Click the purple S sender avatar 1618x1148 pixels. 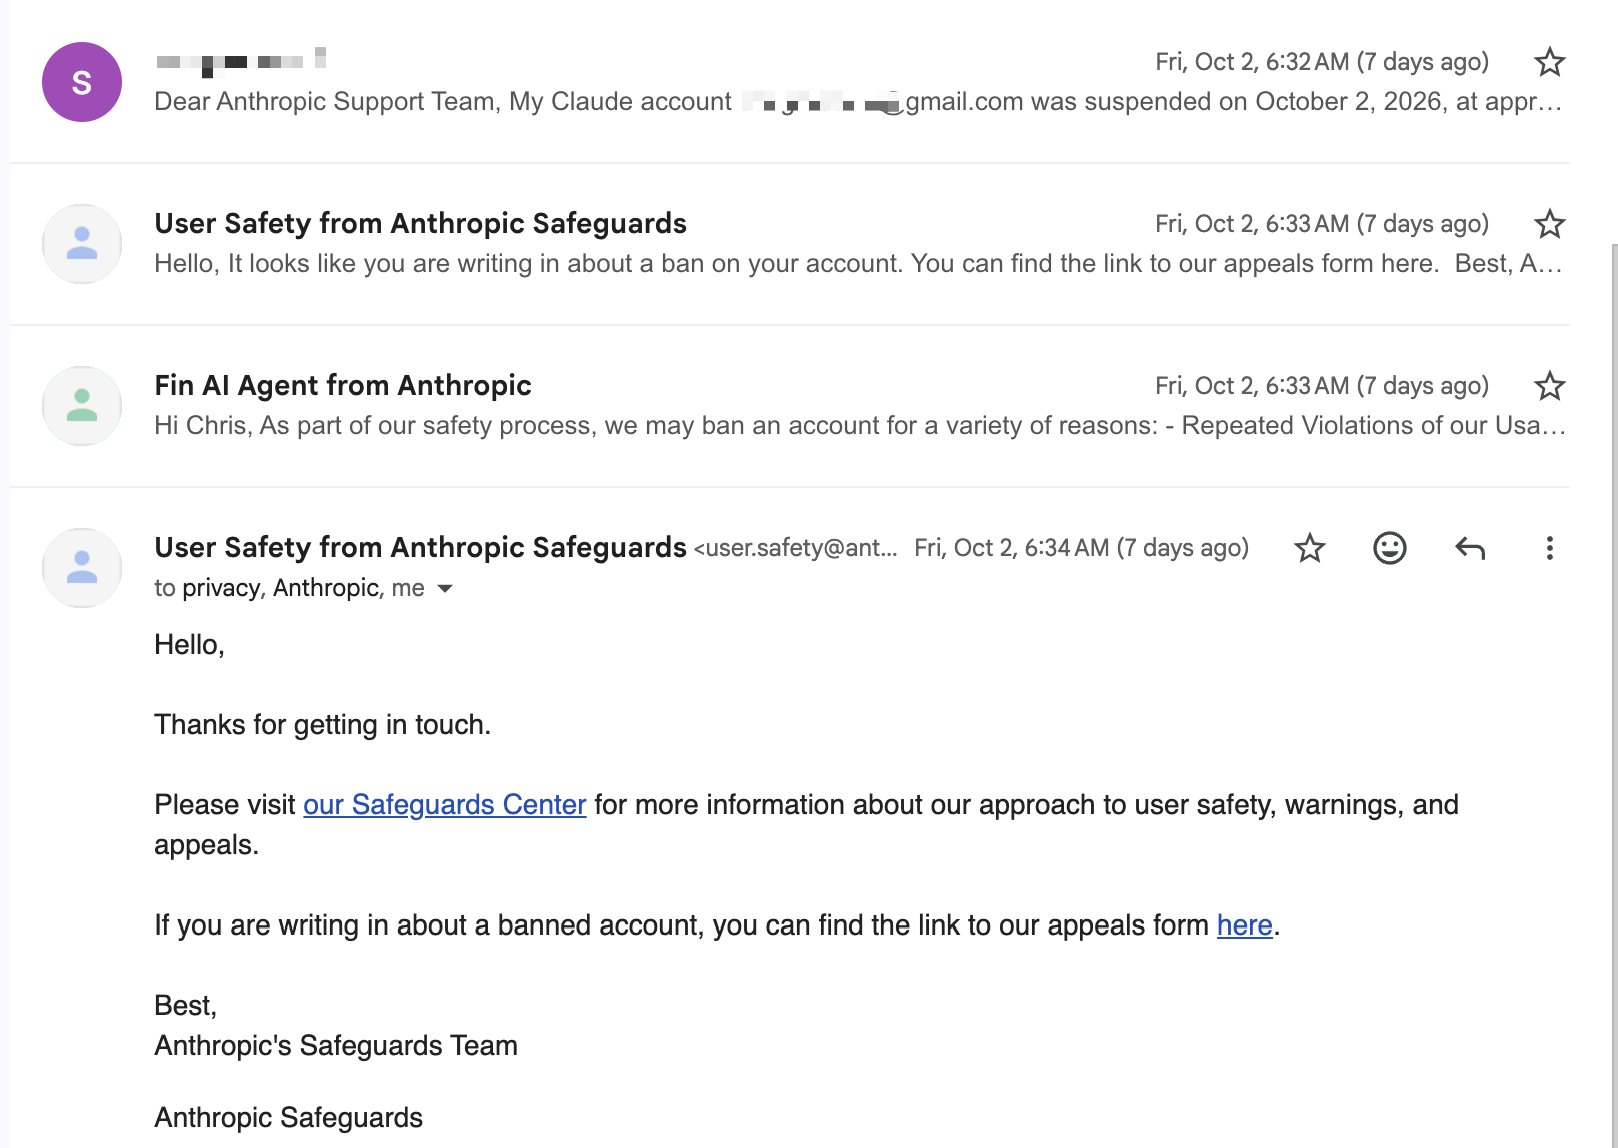(82, 82)
